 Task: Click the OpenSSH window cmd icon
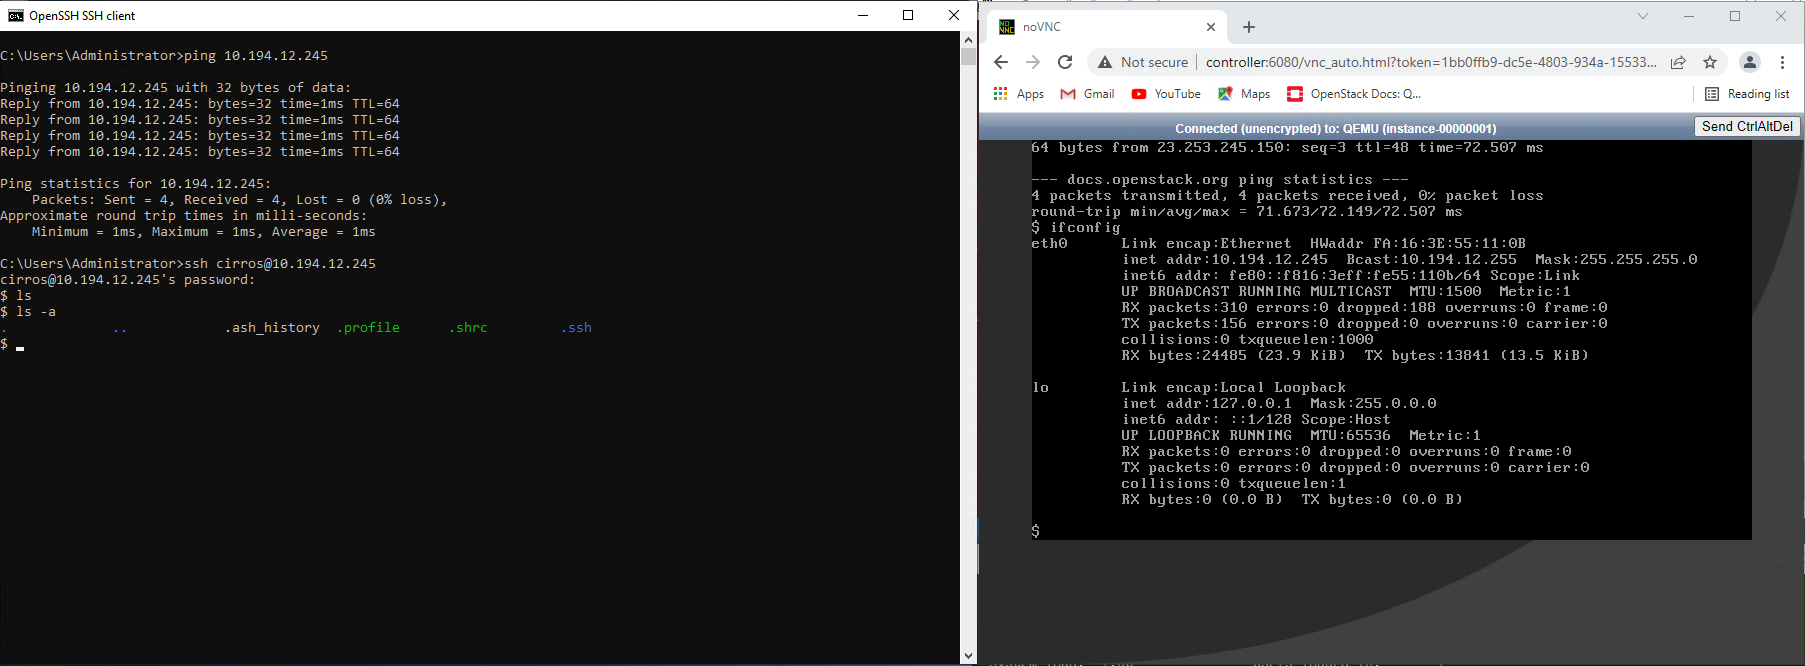pyautogui.click(x=15, y=15)
